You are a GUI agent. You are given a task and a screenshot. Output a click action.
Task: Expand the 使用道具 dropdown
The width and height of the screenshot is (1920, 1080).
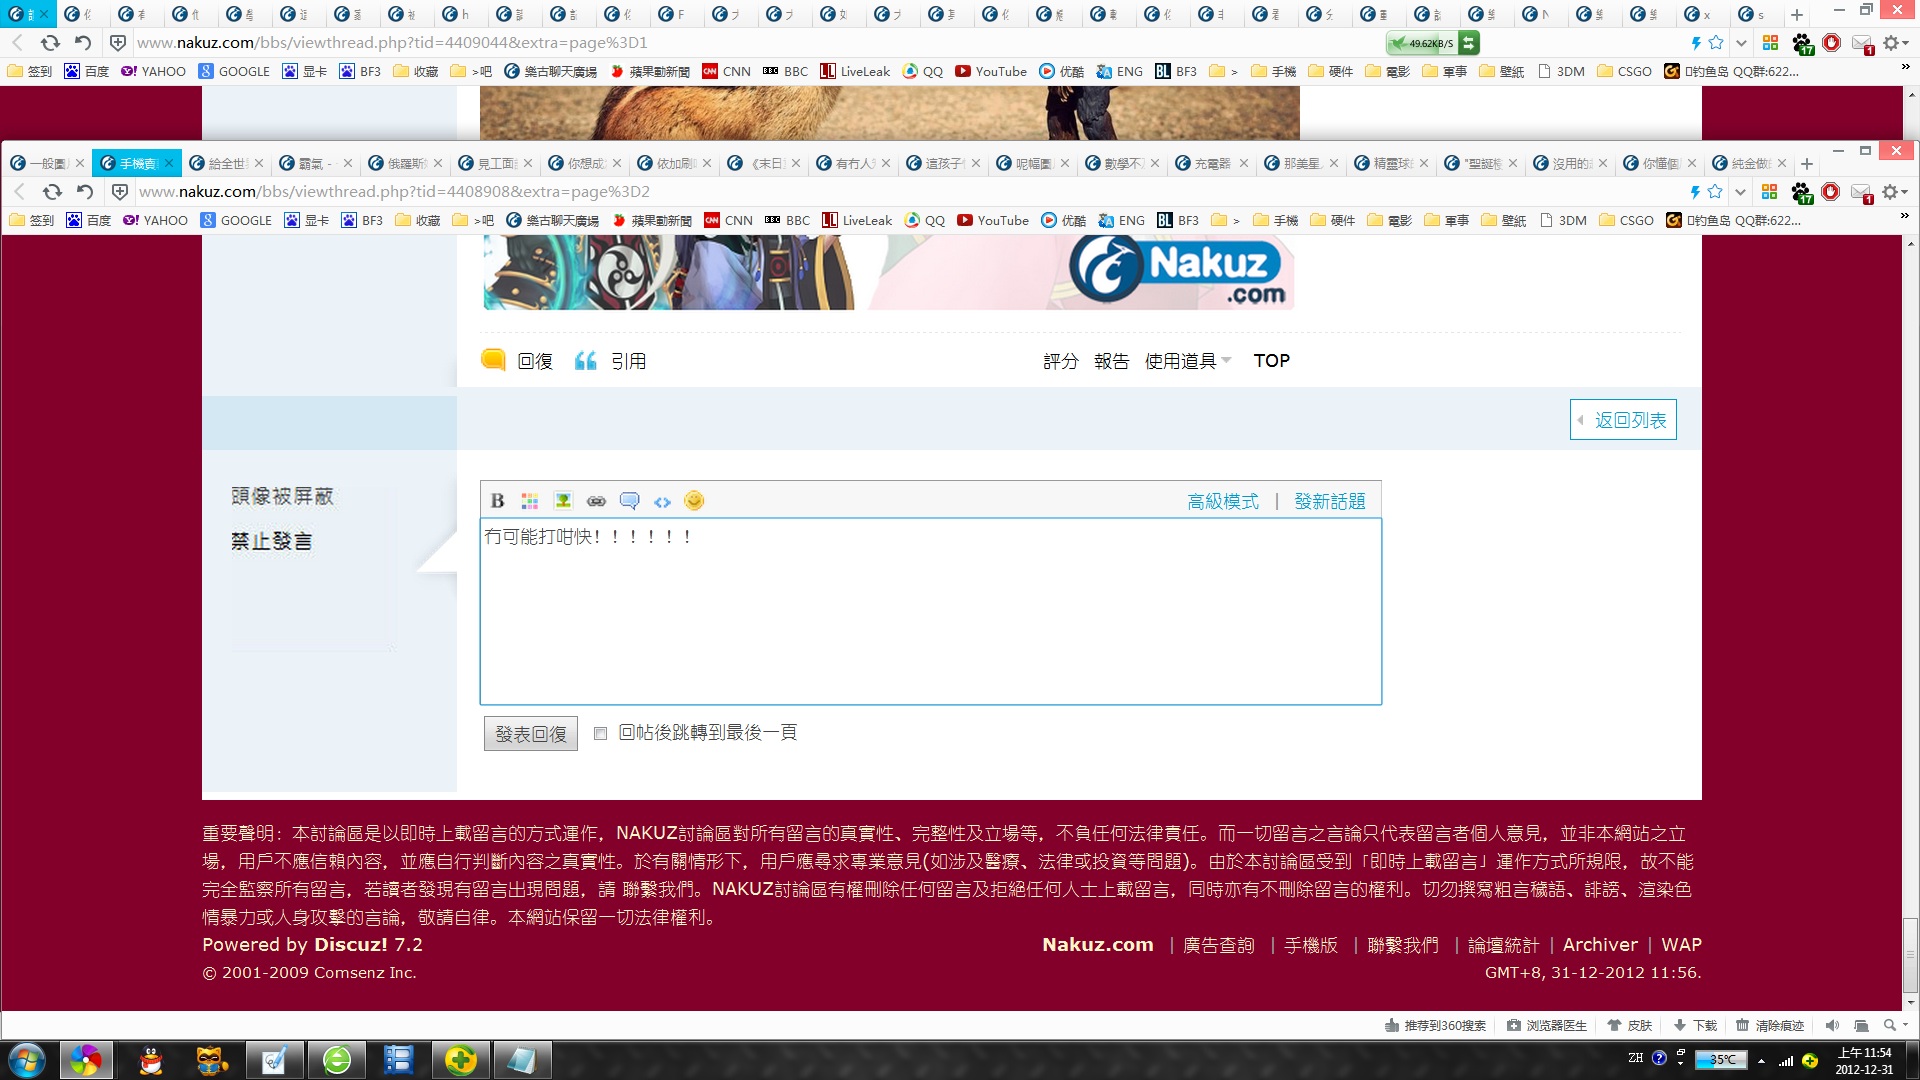pos(1188,361)
